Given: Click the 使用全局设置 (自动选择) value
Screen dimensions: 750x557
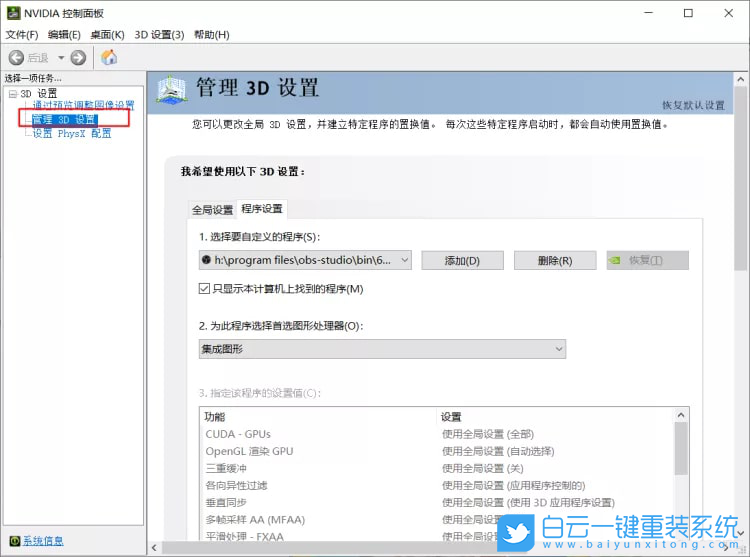Looking at the screenshot, I should [498, 451].
